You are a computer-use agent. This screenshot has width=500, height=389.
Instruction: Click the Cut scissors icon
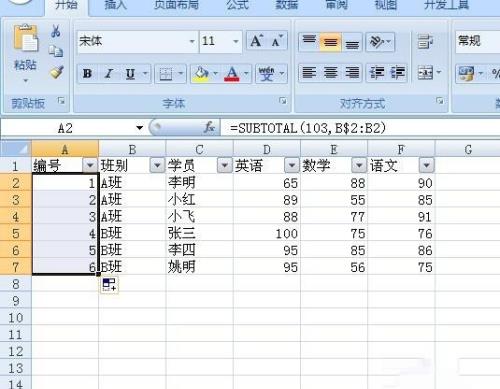56,31
